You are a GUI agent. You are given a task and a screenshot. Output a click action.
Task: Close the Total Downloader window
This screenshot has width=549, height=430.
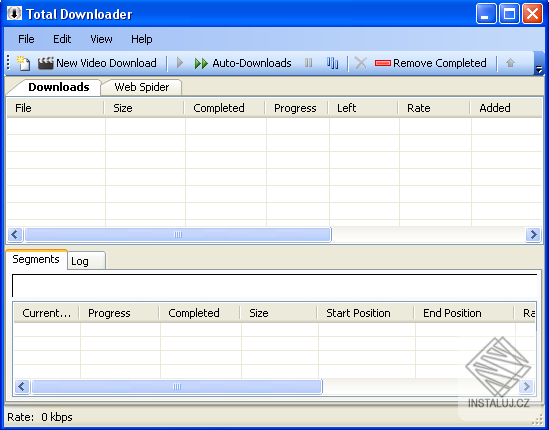[x=532, y=14]
